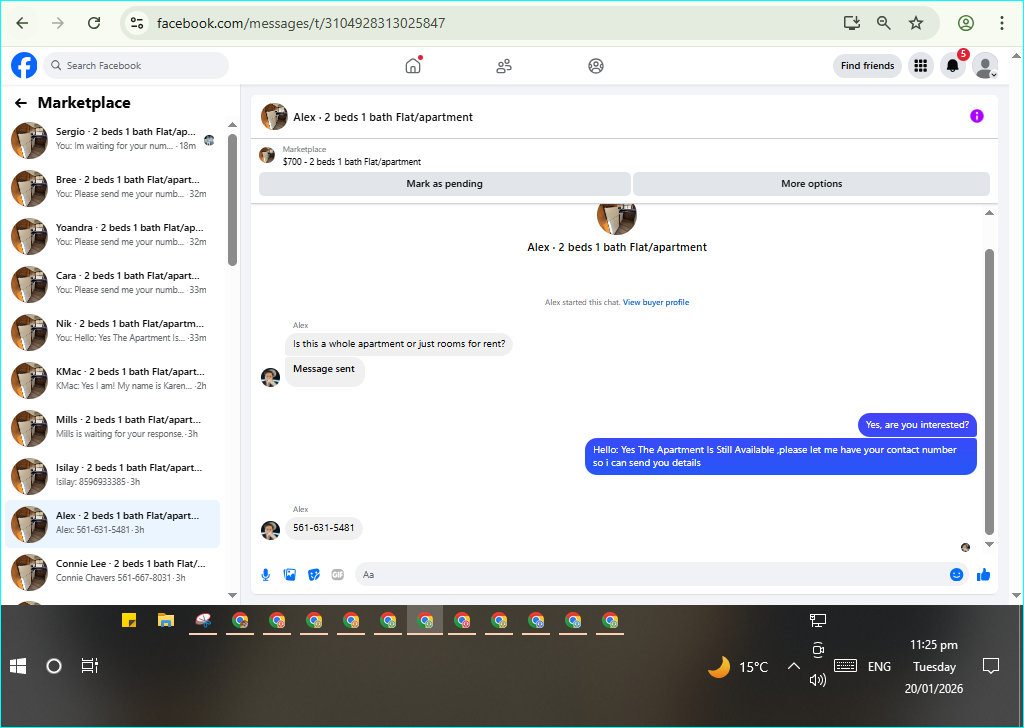Image resolution: width=1024 pixels, height=728 pixels.
Task: Click the 'Message sent' bubble
Action: [324, 370]
